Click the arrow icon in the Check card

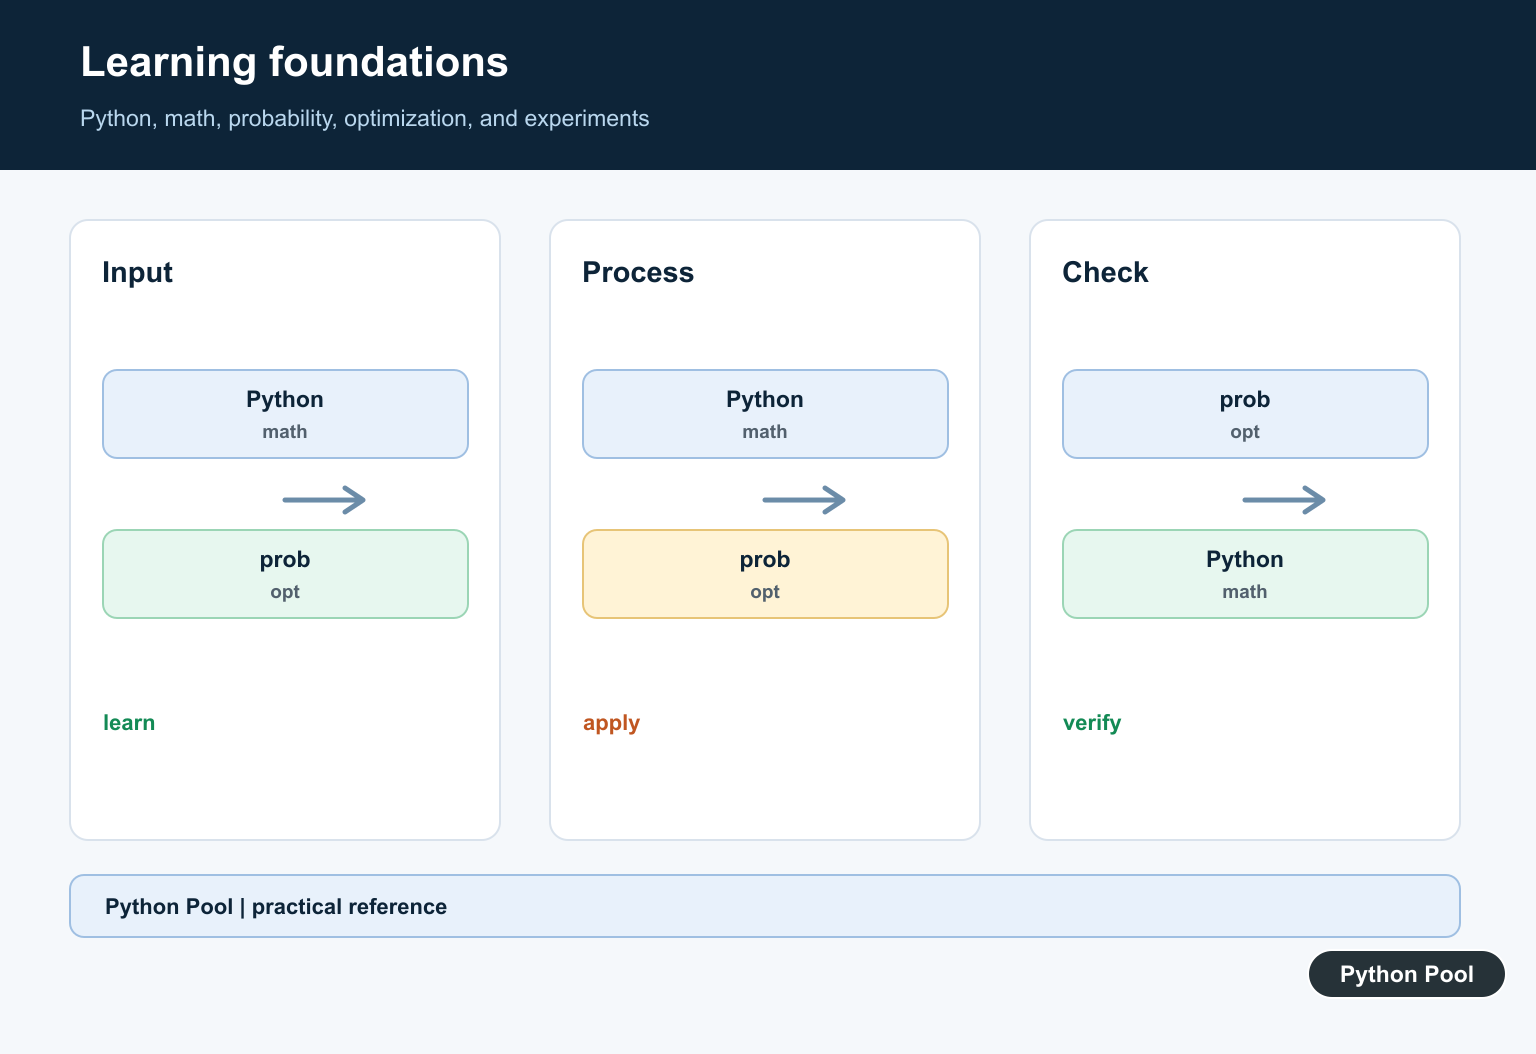tap(1284, 499)
